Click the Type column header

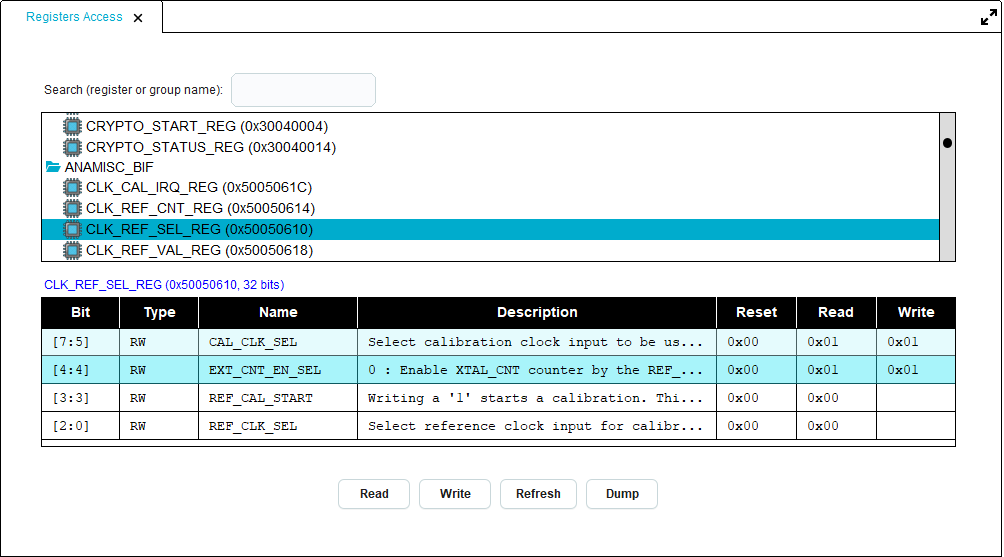[x=159, y=312]
